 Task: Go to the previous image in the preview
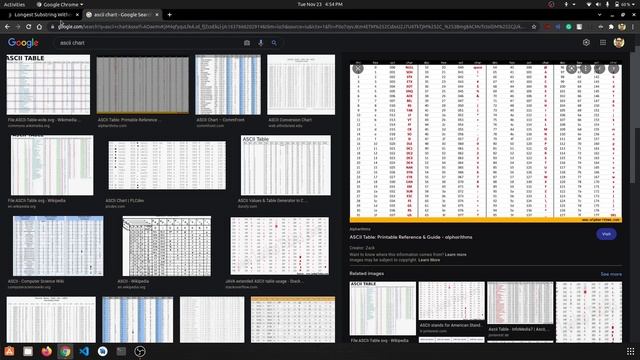(x=599, y=69)
